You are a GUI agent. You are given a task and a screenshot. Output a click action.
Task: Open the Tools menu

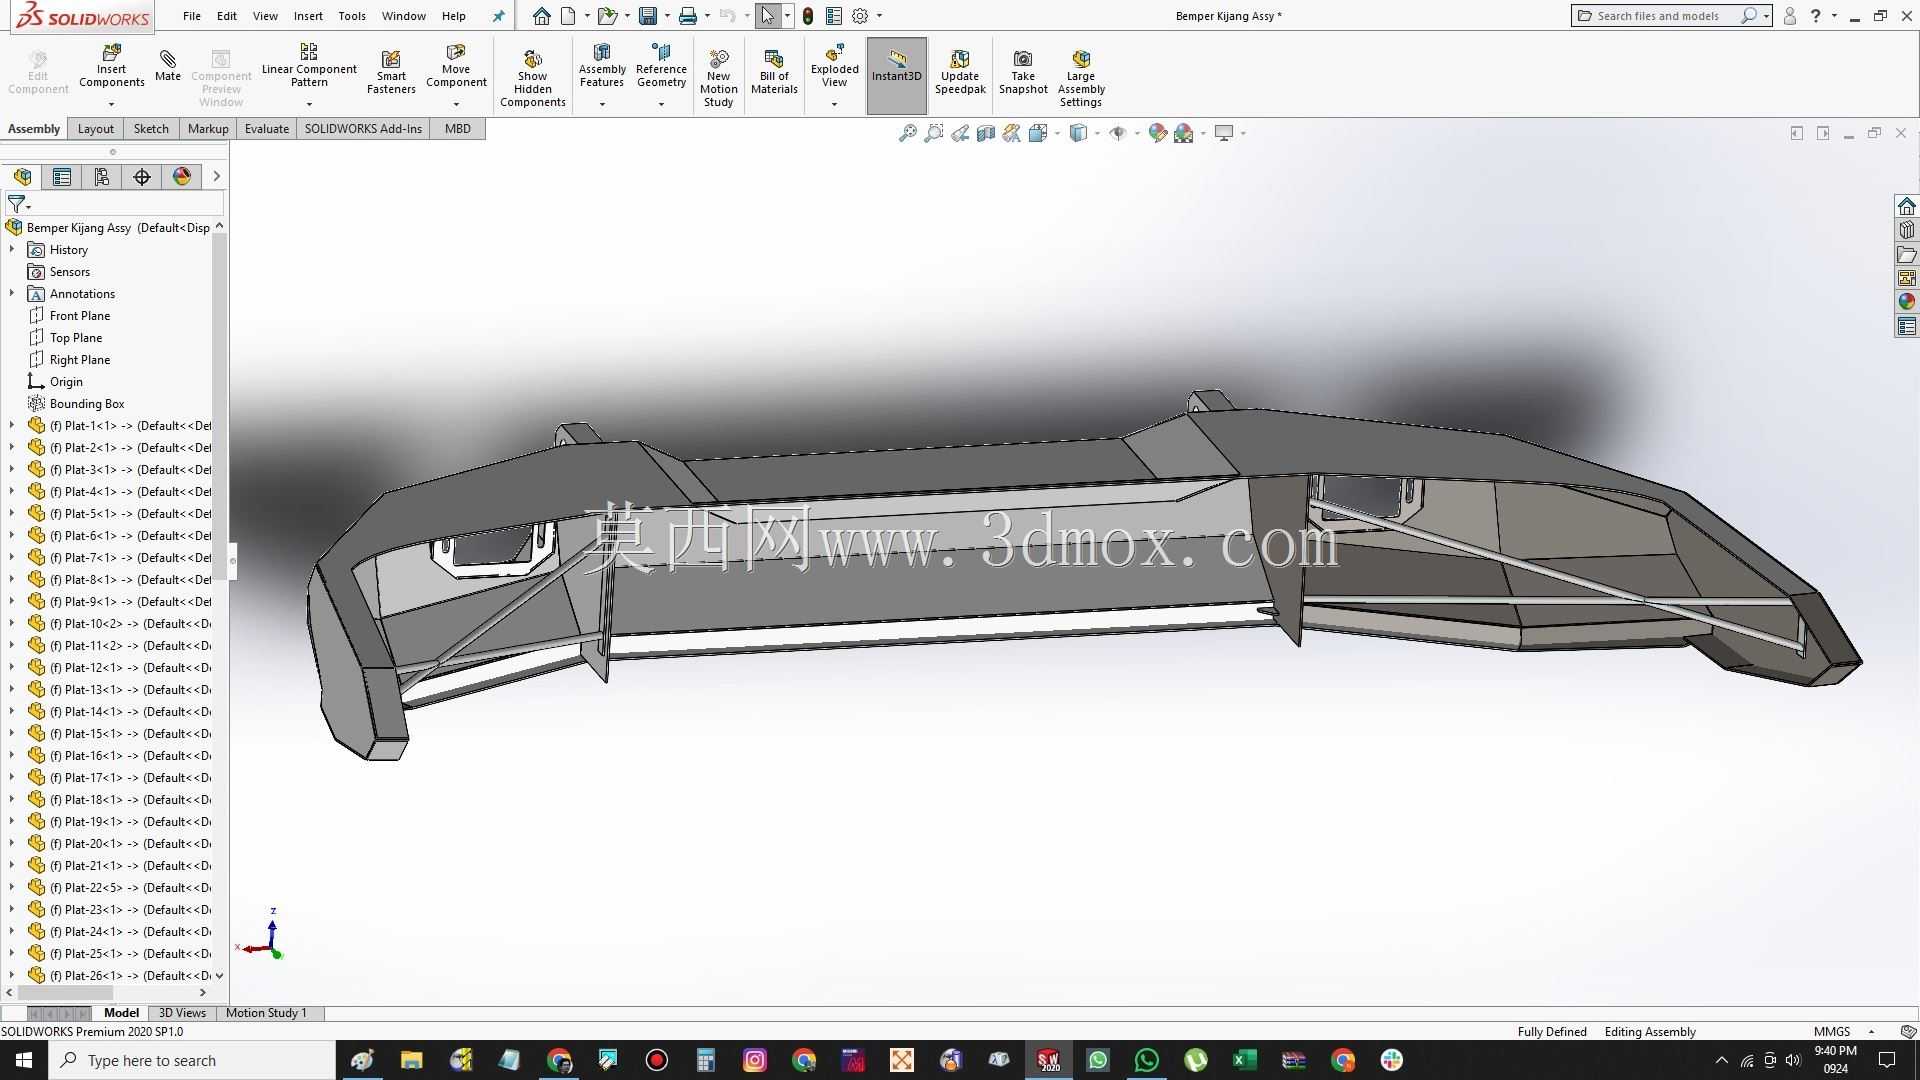coord(351,16)
